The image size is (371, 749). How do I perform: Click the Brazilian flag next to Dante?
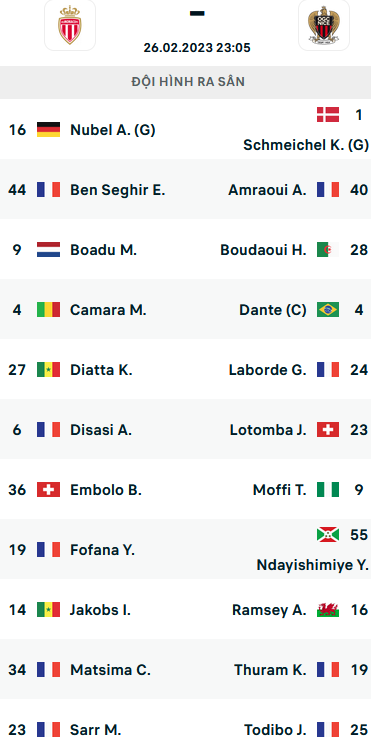(x=328, y=310)
